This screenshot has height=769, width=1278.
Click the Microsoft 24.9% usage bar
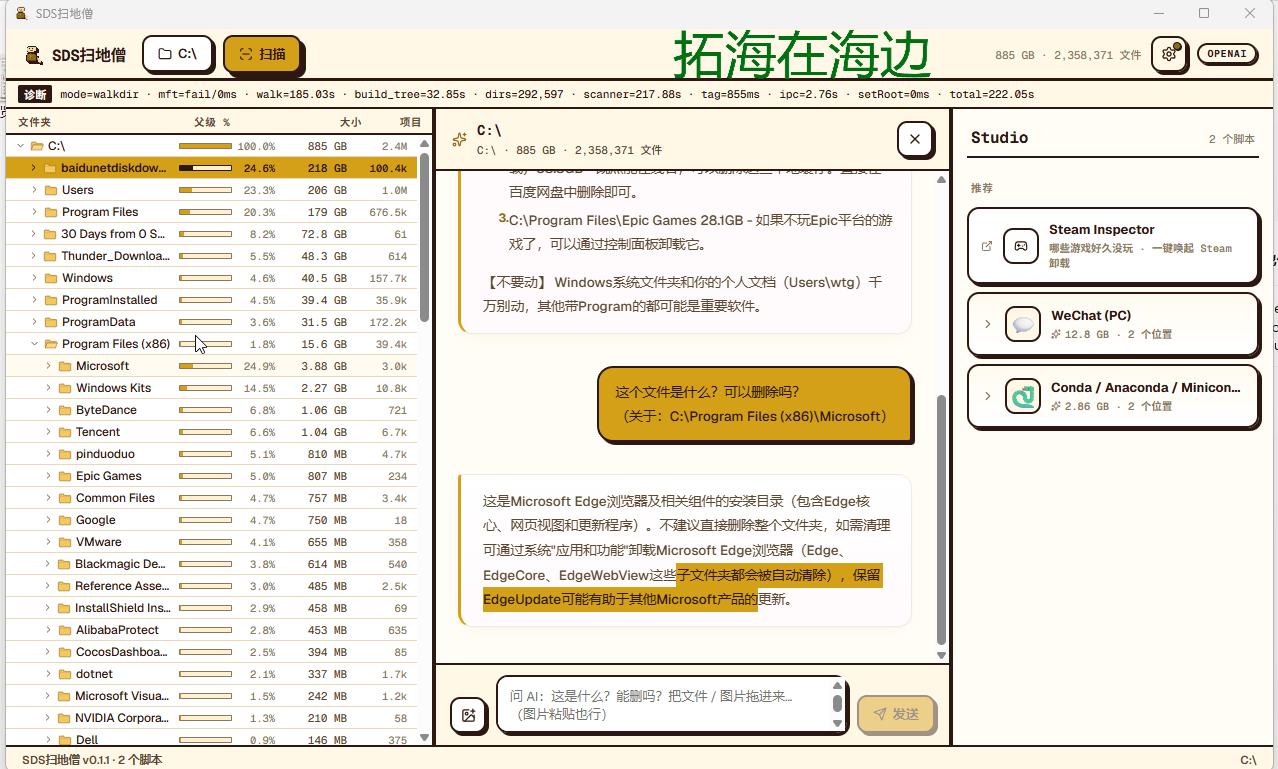tap(205, 366)
